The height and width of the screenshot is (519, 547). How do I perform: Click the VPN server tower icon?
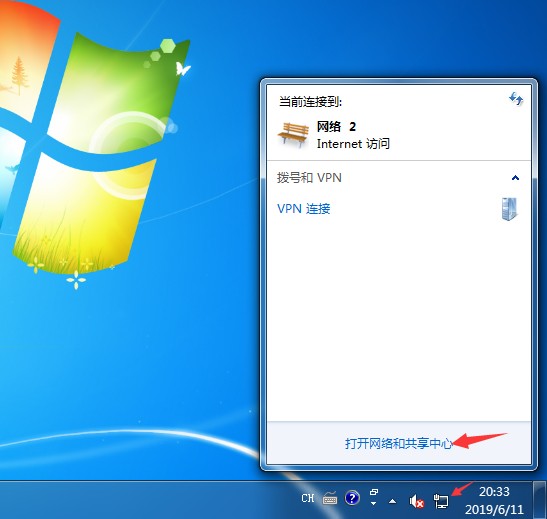coord(510,209)
